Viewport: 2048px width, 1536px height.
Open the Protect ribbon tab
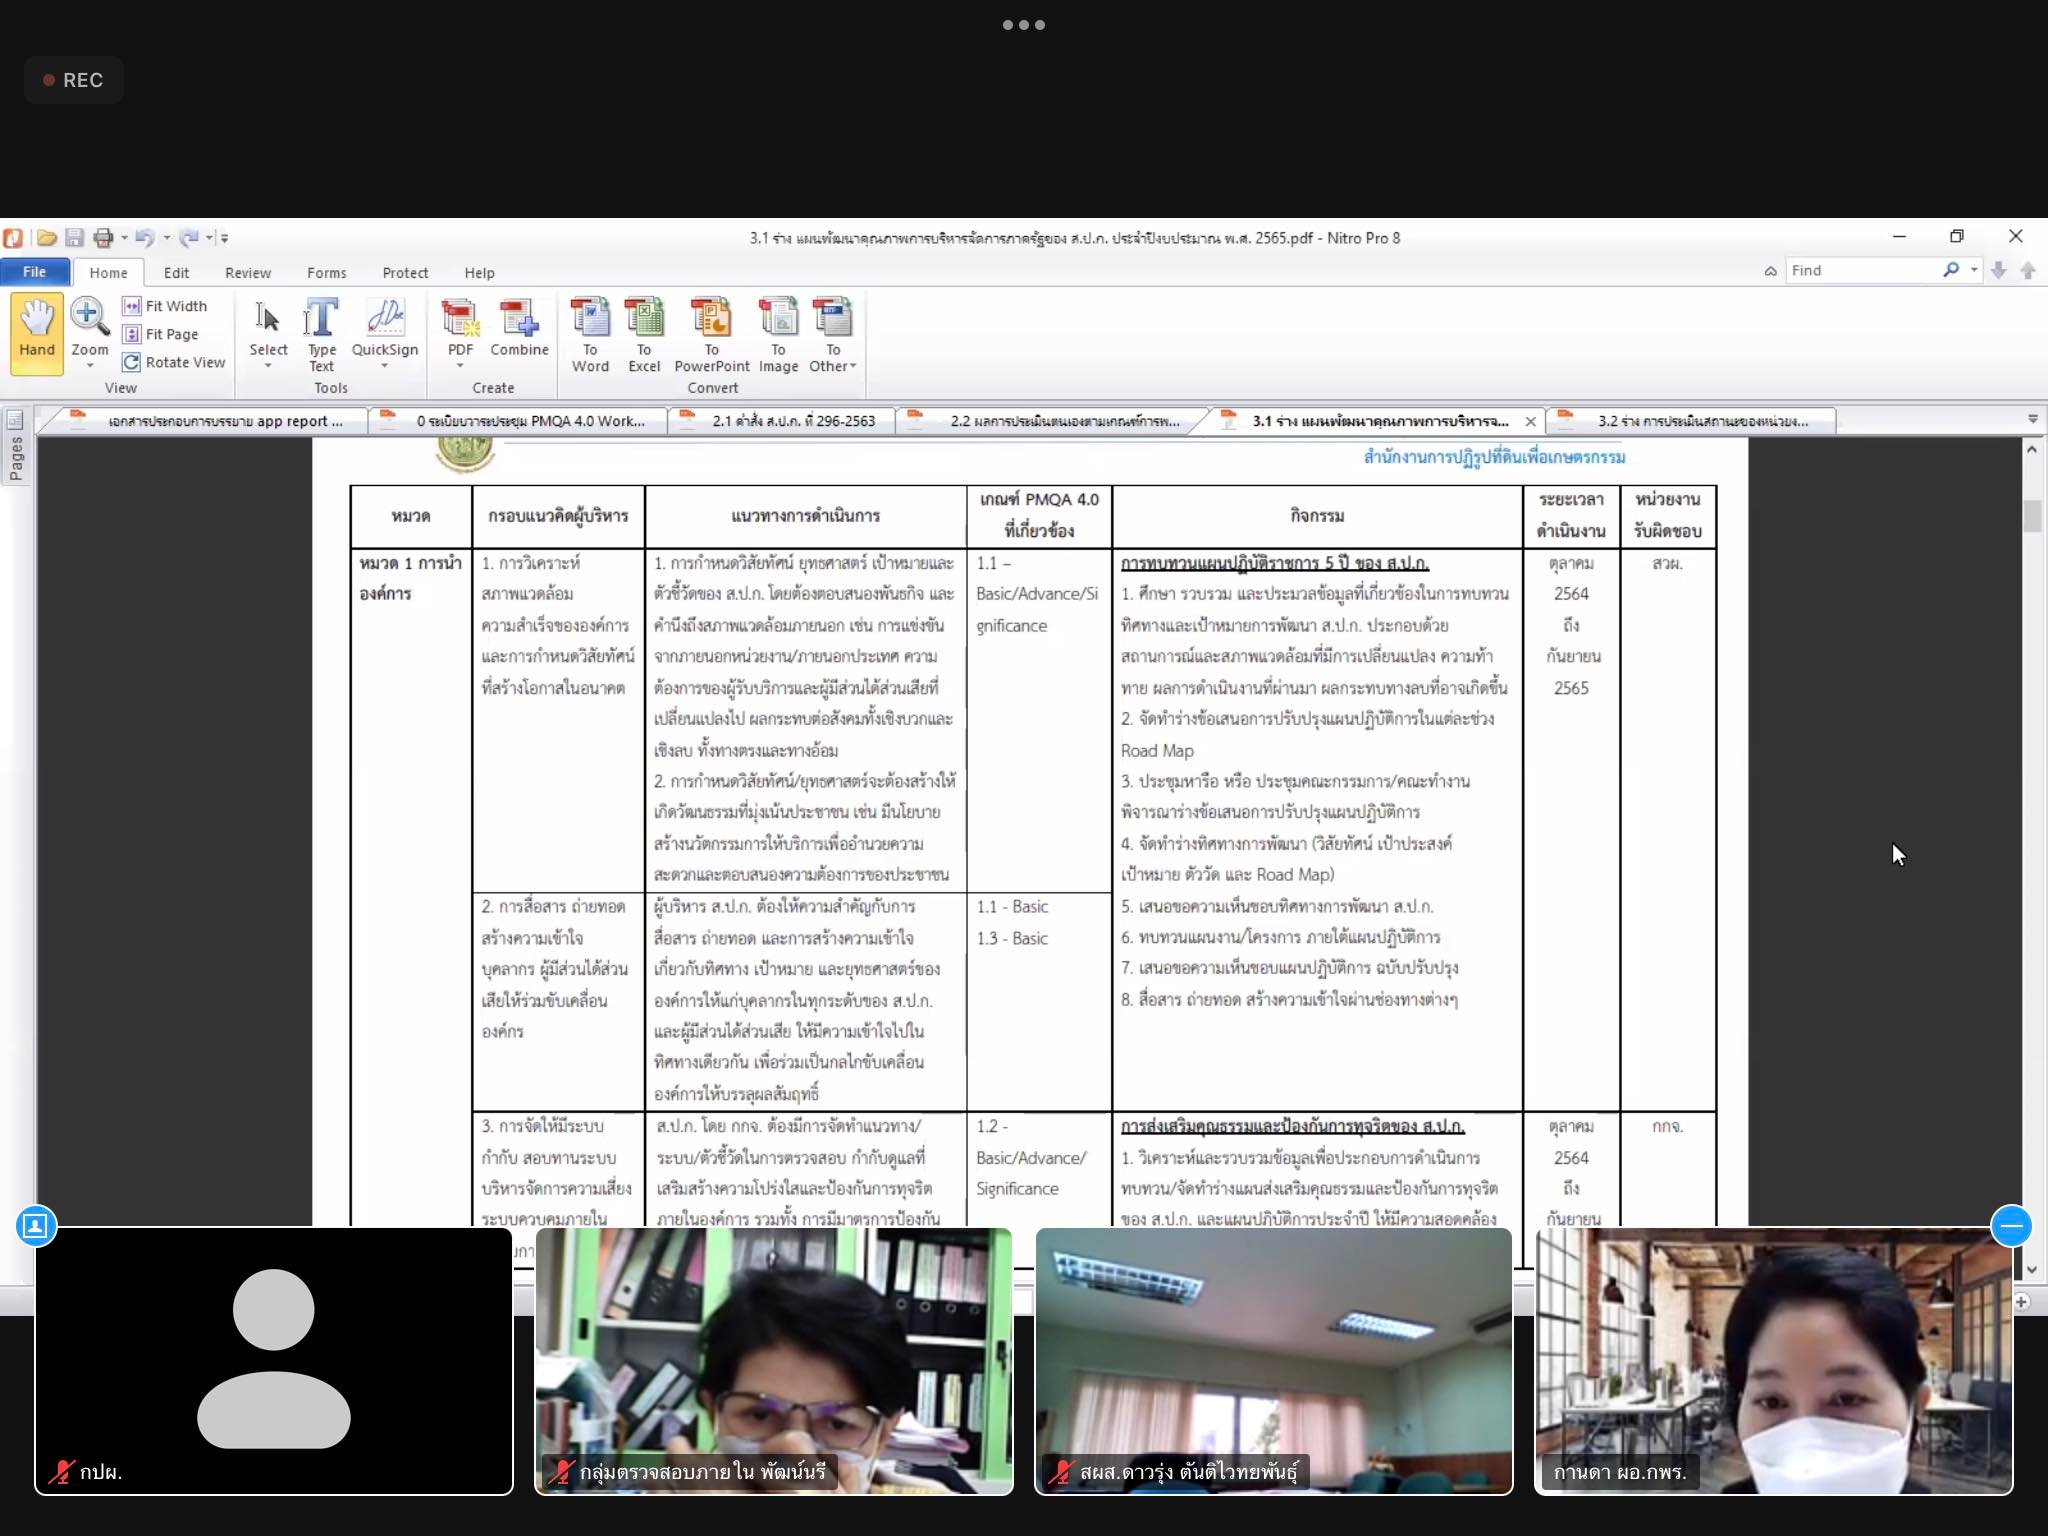405,272
